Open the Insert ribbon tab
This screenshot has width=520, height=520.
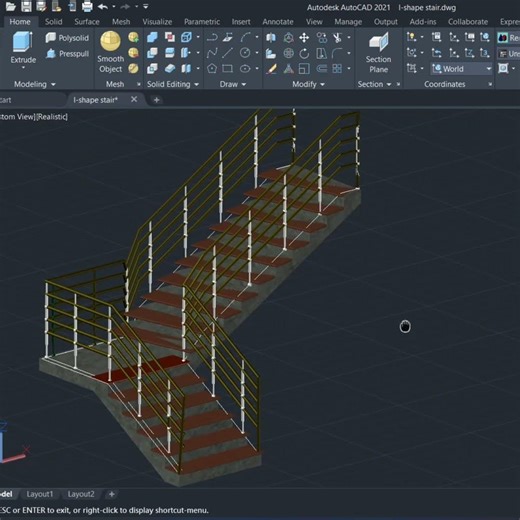pos(241,22)
